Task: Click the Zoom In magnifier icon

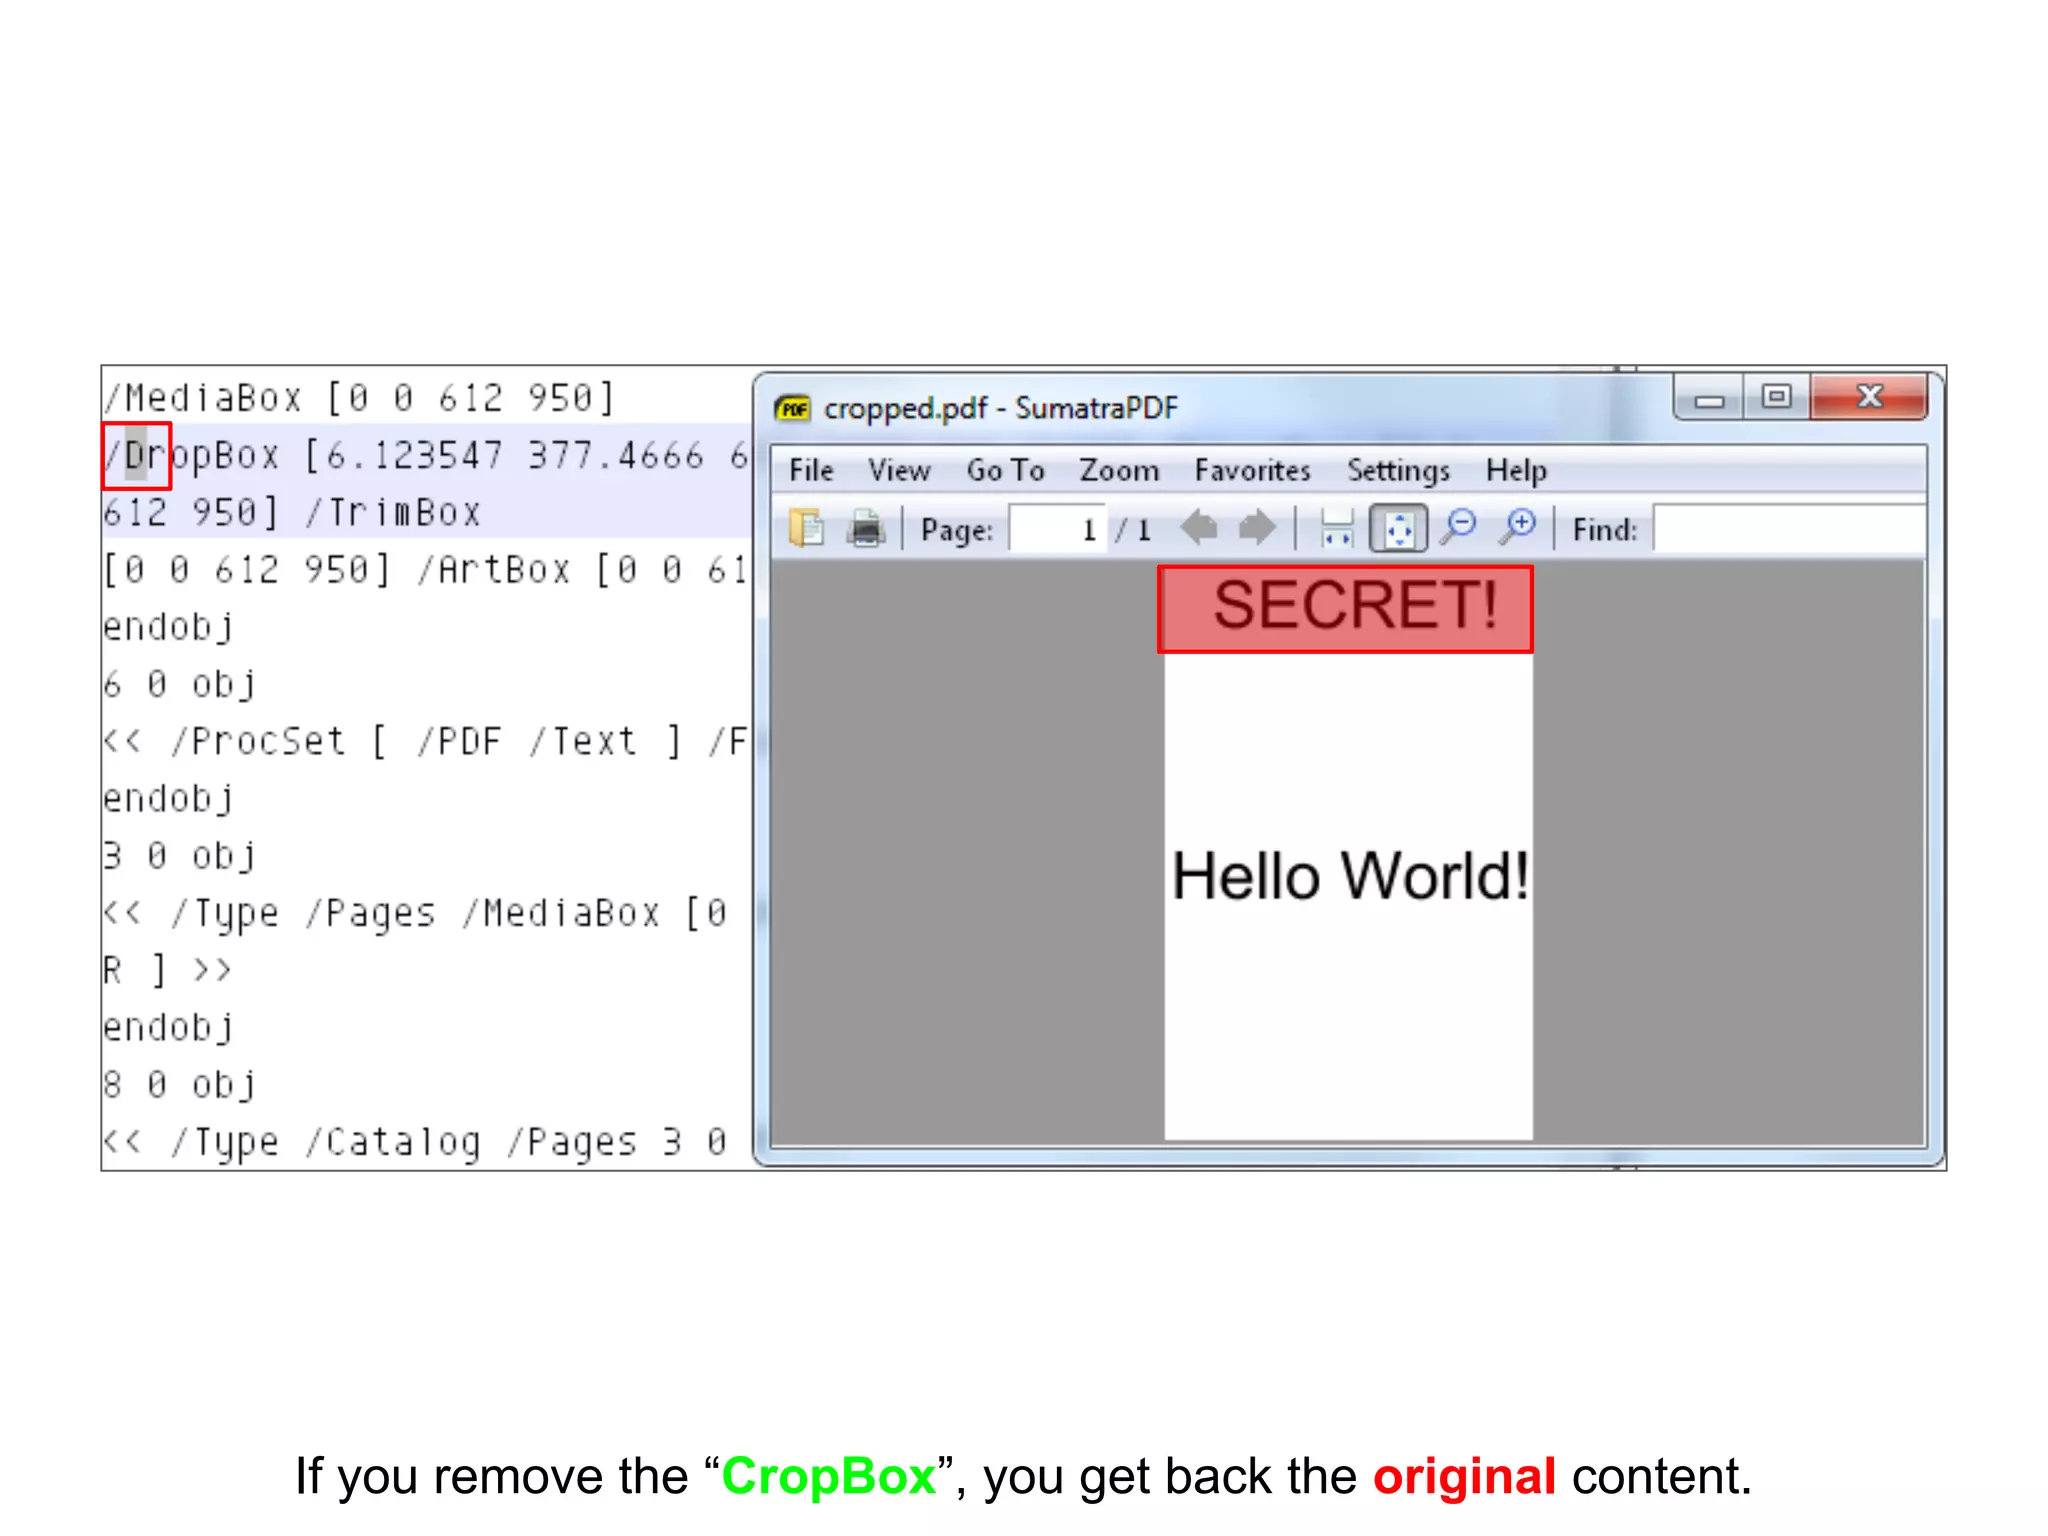Action: click(1518, 527)
